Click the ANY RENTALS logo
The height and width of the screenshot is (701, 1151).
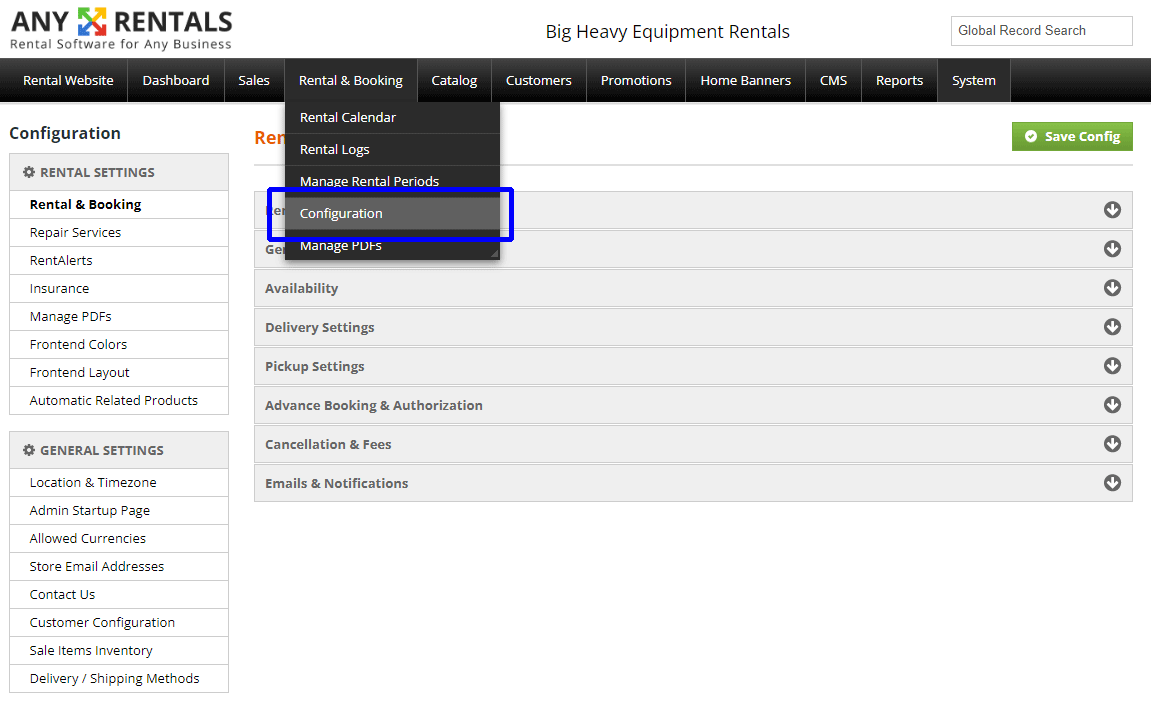click(x=118, y=29)
